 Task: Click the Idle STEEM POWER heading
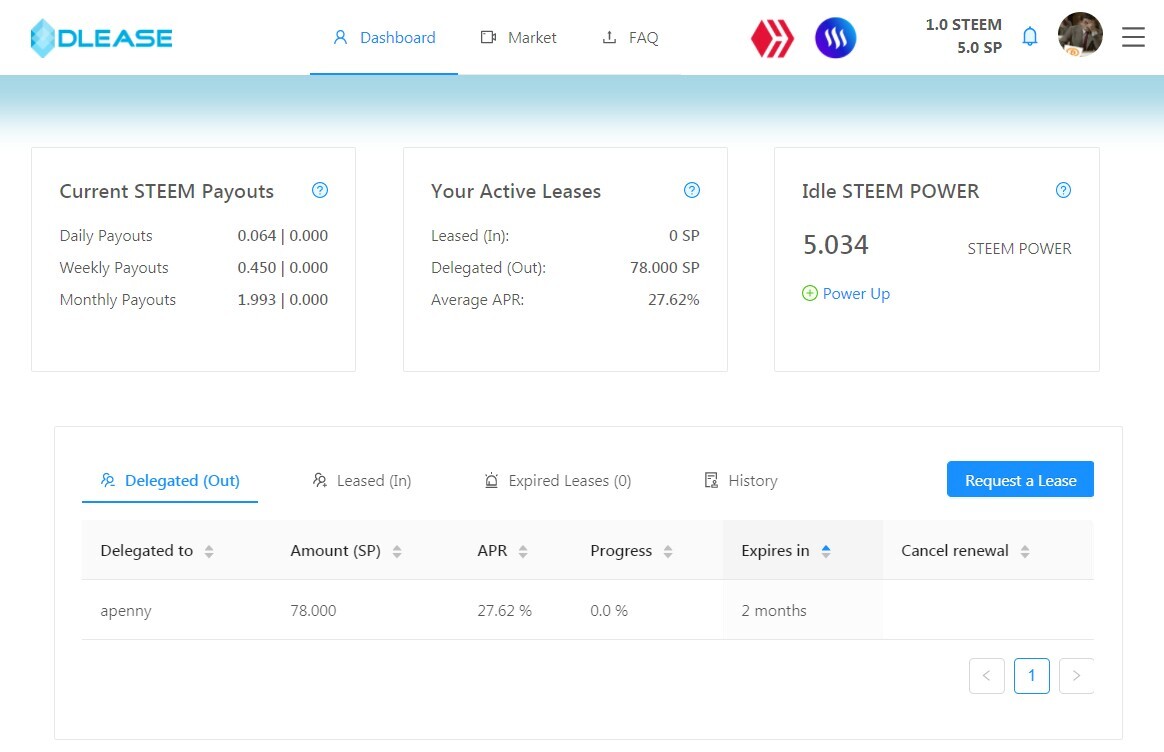pyautogui.click(x=890, y=191)
